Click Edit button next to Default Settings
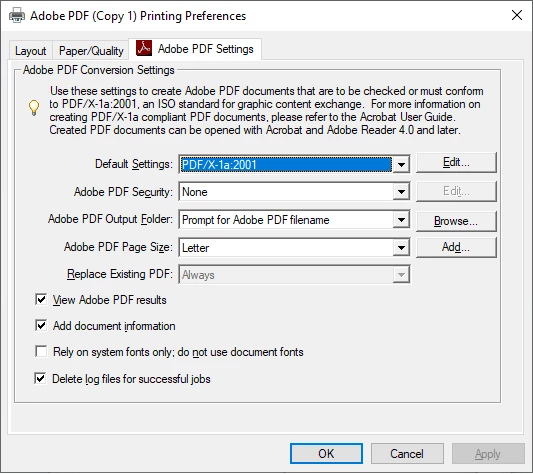 click(x=456, y=163)
